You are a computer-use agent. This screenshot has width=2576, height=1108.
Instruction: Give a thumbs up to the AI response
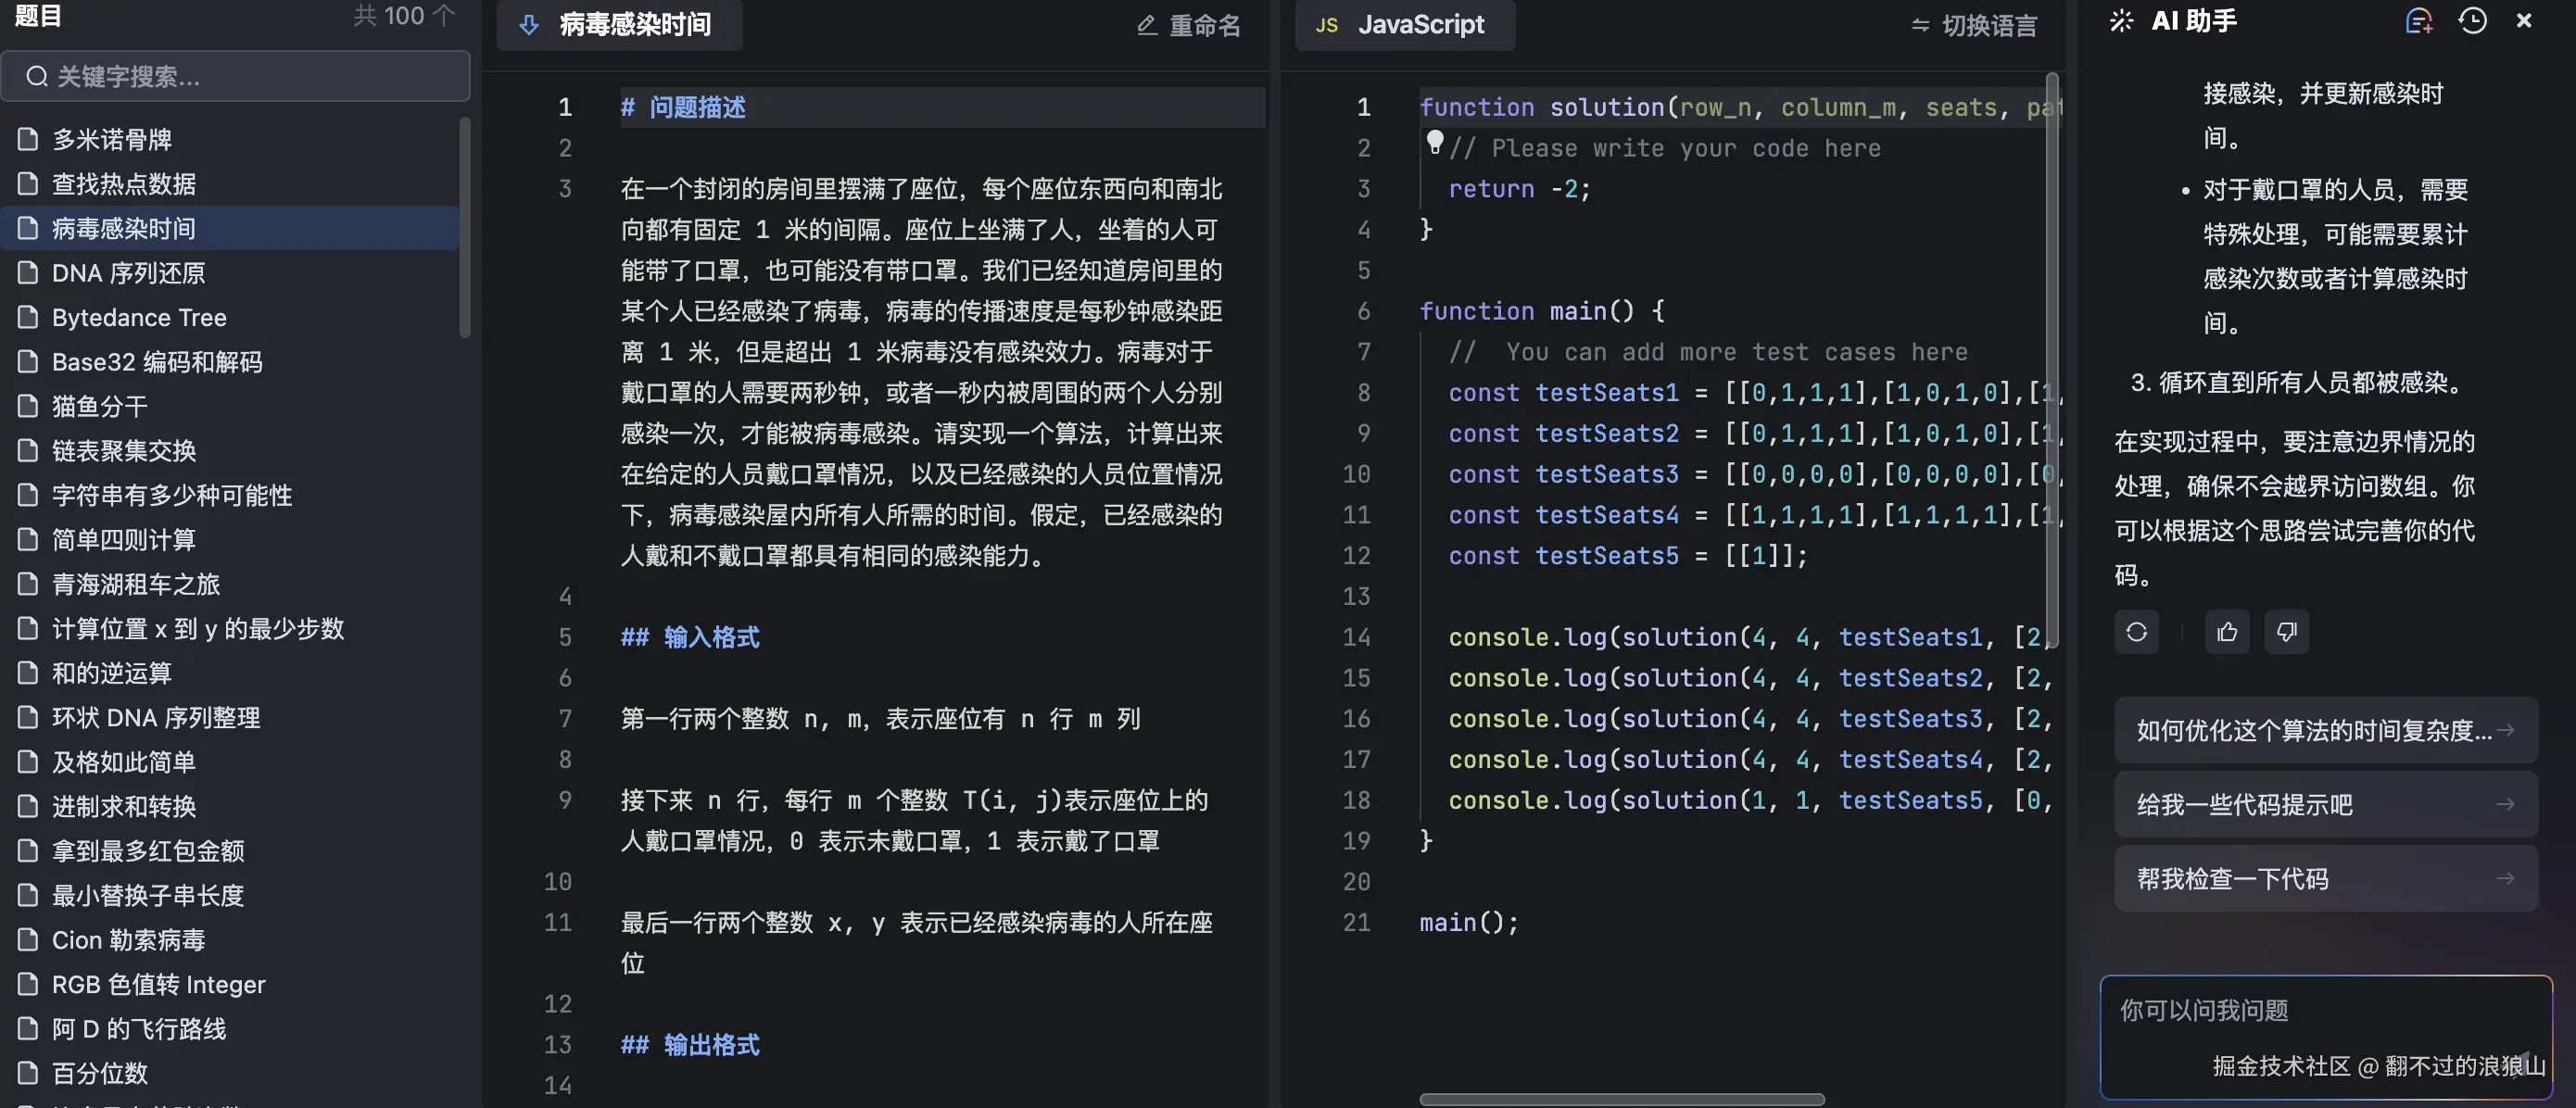[x=2227, y=632]
